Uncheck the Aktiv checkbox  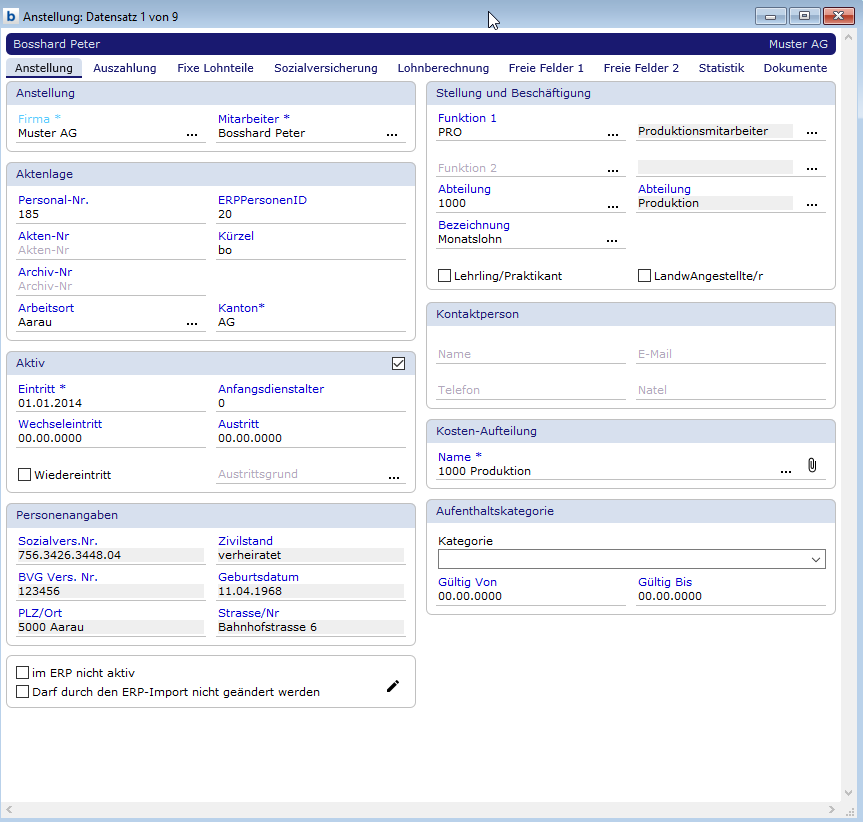(x=399, y=364)
